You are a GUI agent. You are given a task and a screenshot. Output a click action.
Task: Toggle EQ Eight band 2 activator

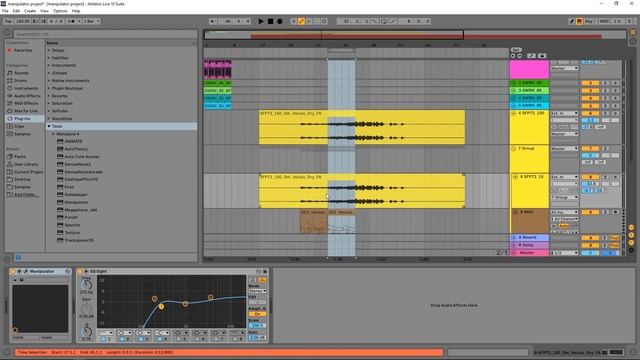122,339
